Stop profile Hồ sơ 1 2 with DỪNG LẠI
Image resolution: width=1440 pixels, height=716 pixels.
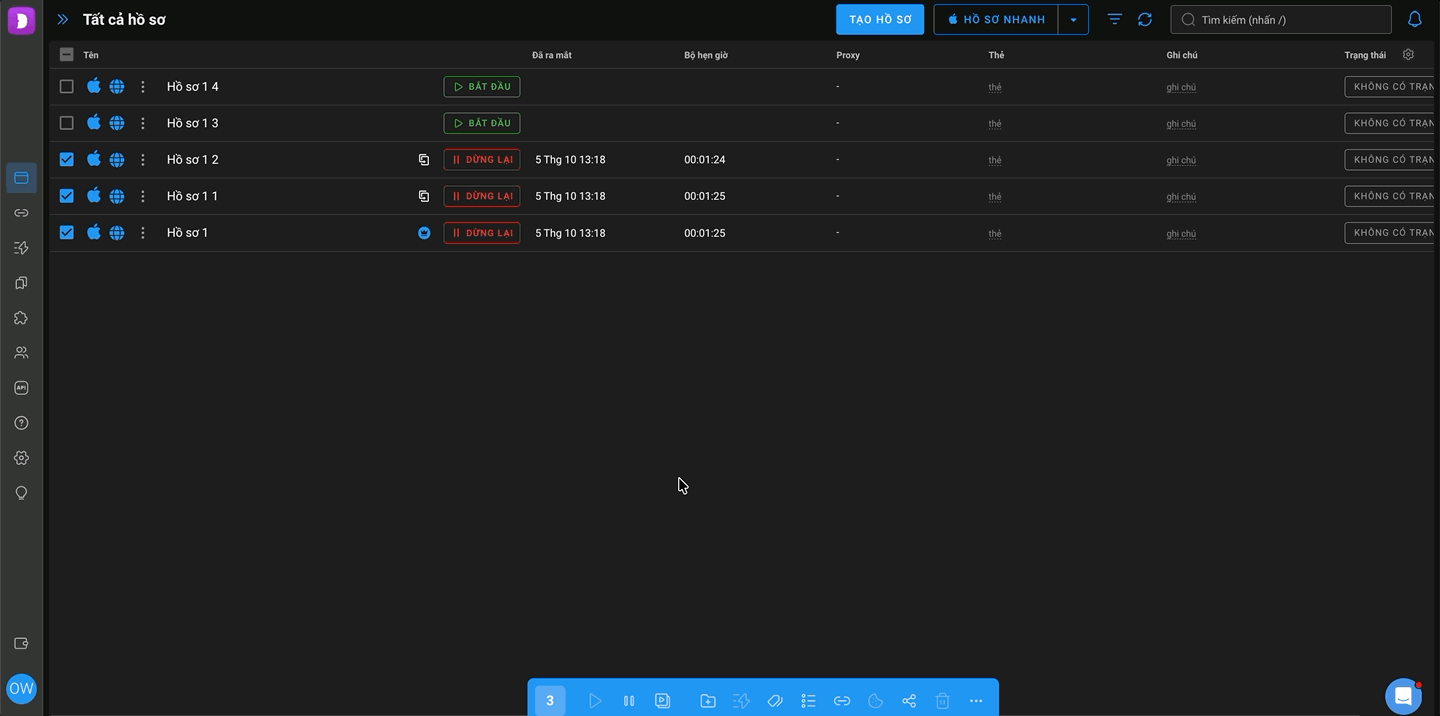tap(482, 160)
